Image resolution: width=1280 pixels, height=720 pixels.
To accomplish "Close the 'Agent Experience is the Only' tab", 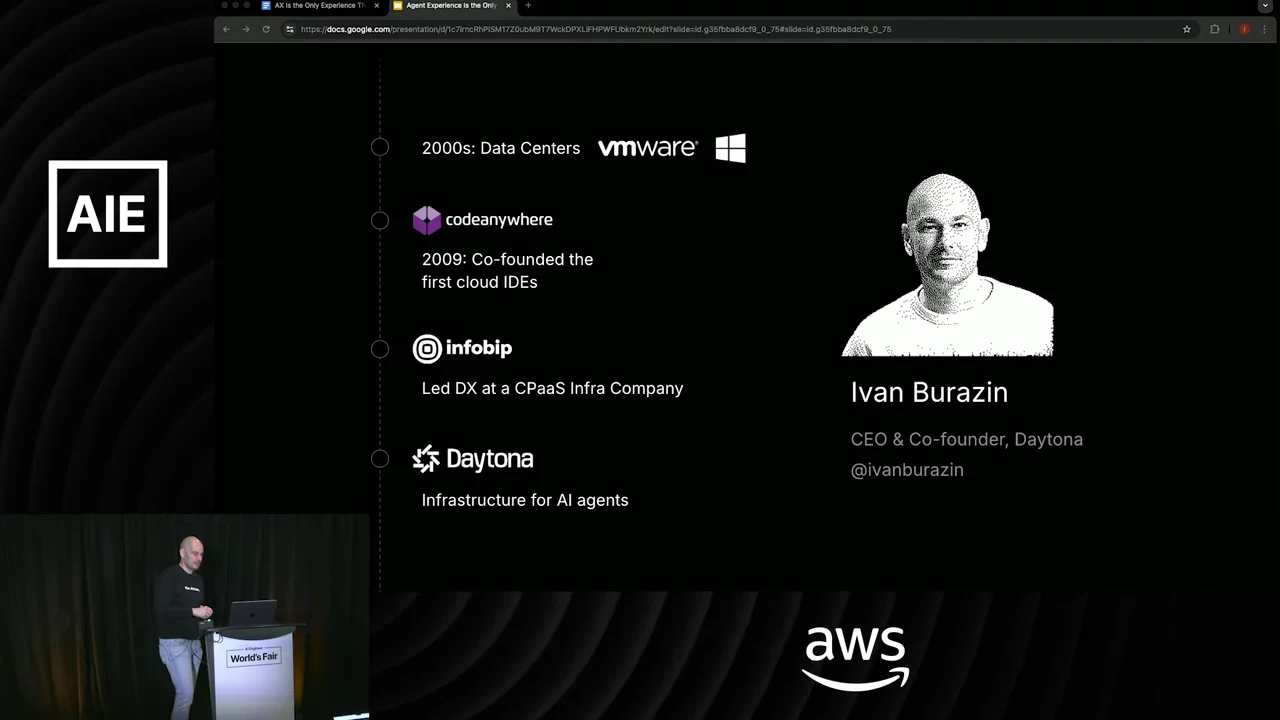I will (508, 6).
